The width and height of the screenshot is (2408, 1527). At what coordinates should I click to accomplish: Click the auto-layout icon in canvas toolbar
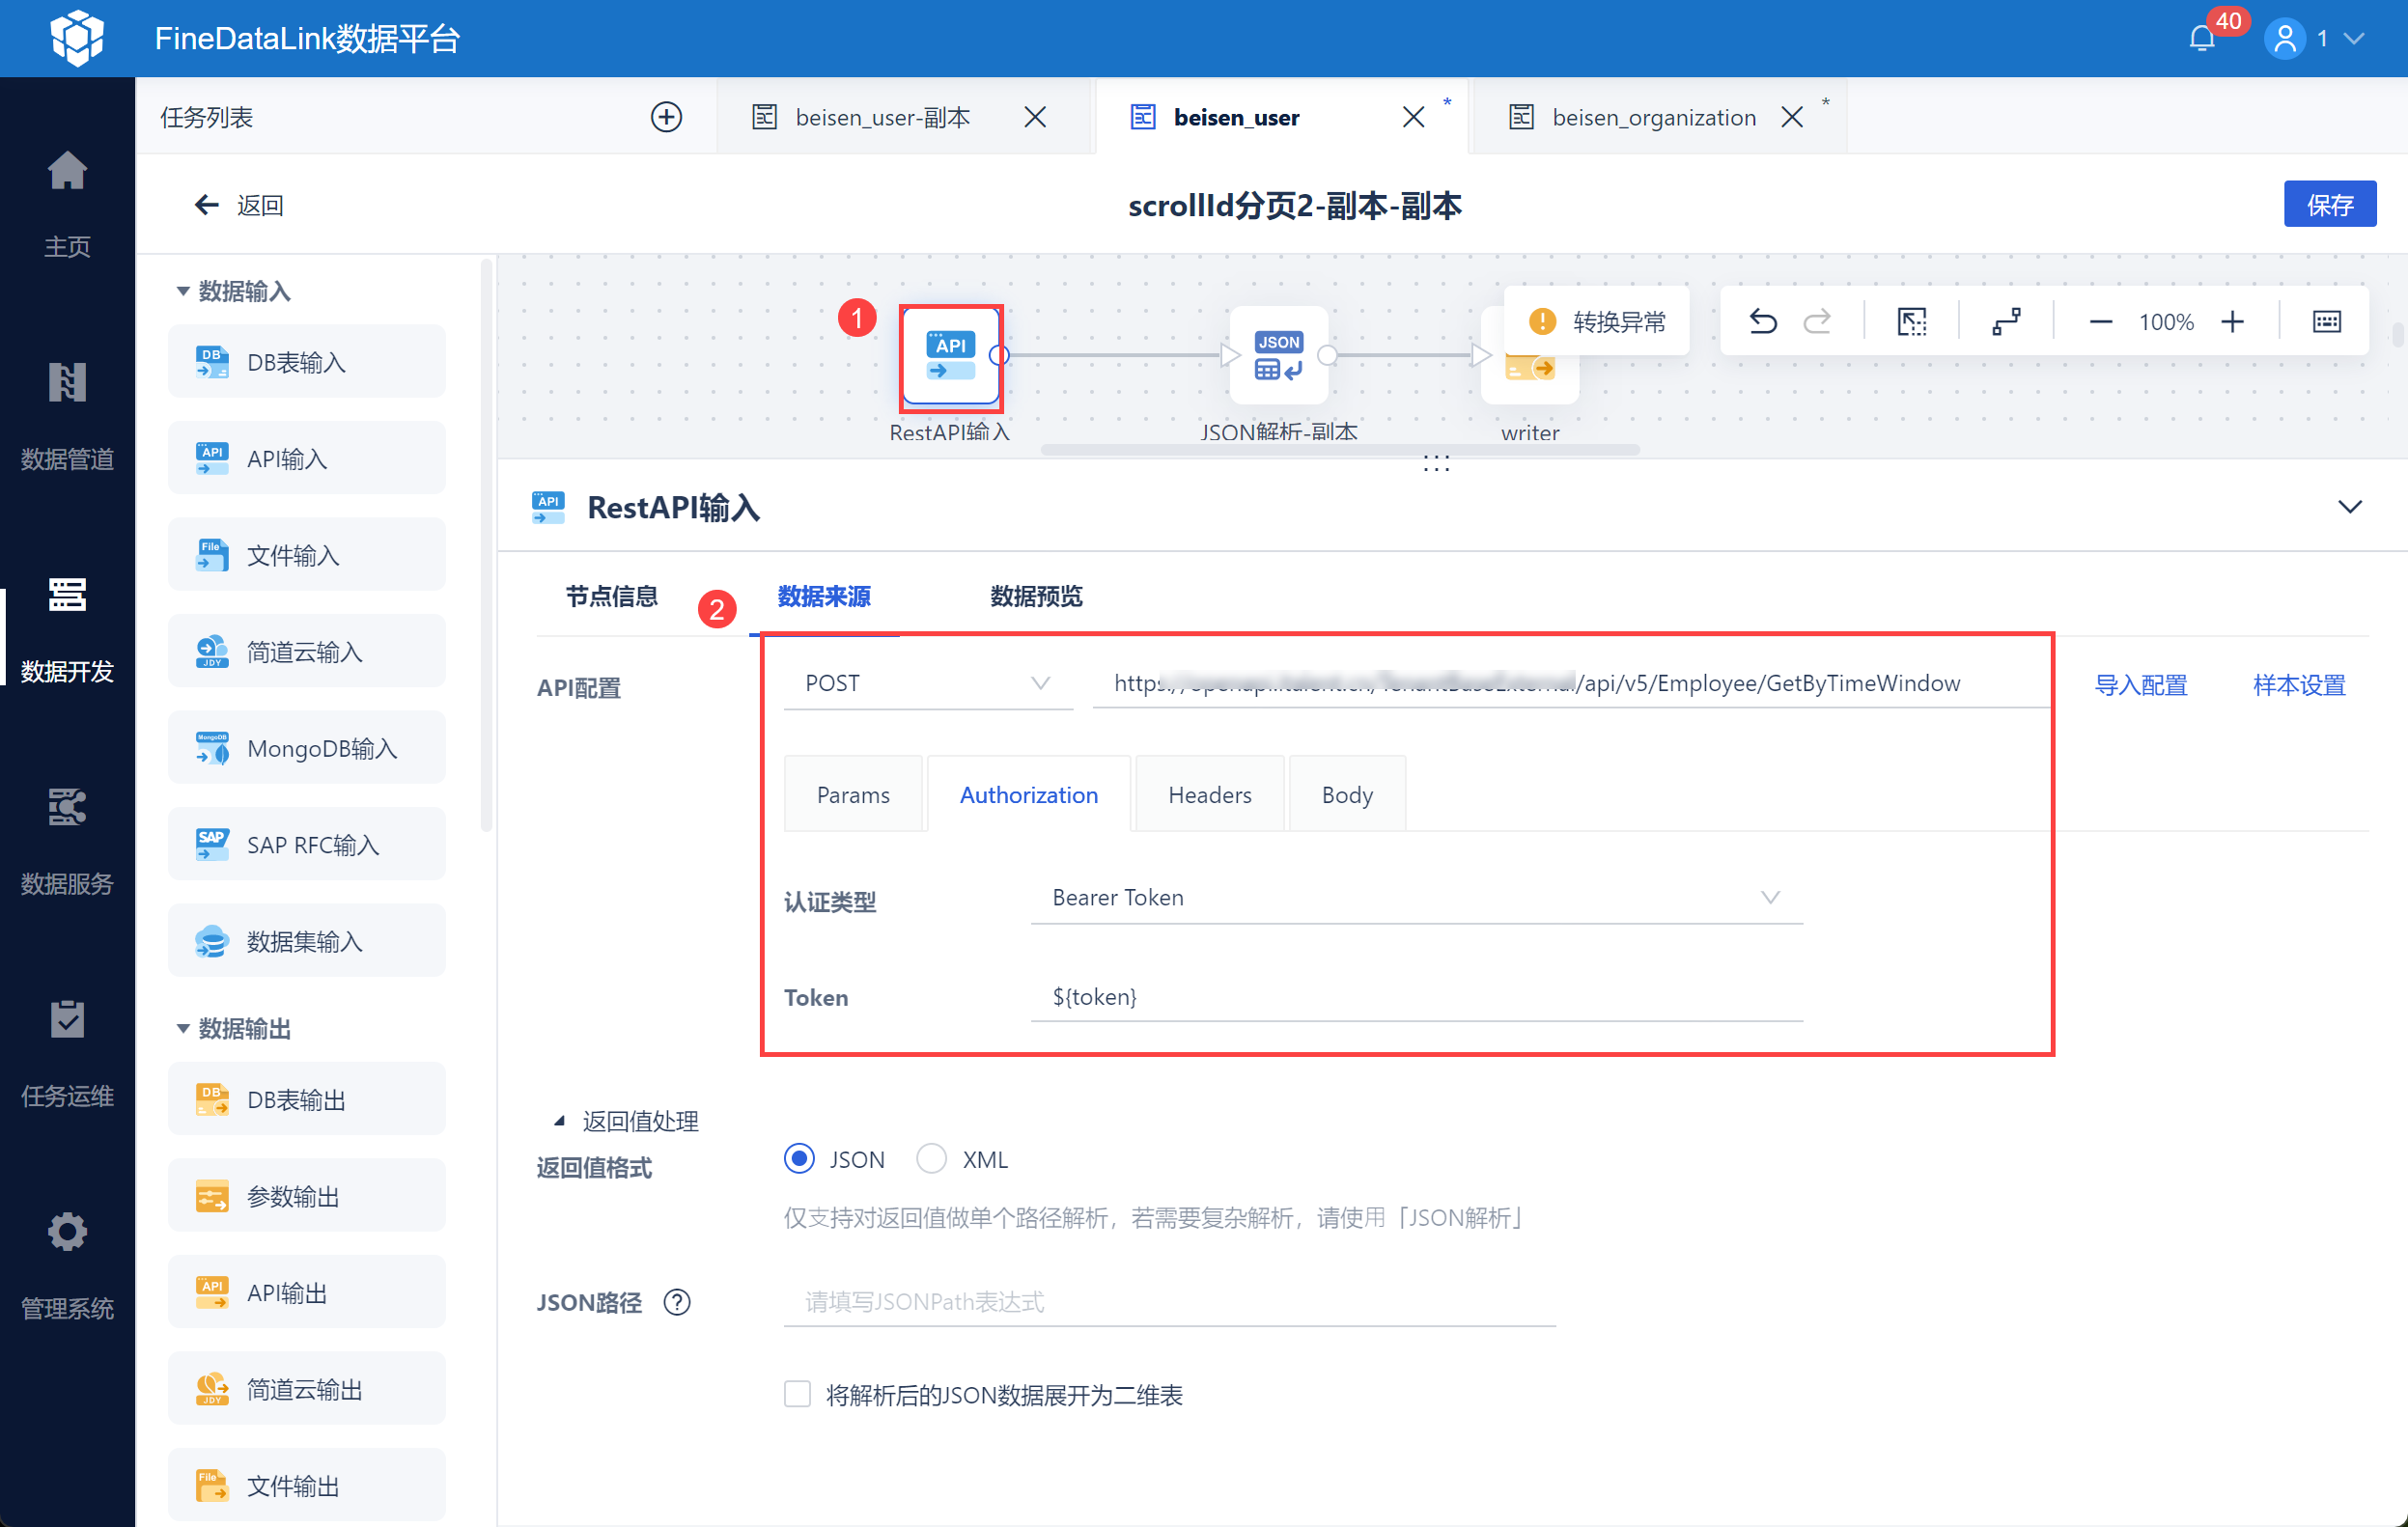point(2006,322)
